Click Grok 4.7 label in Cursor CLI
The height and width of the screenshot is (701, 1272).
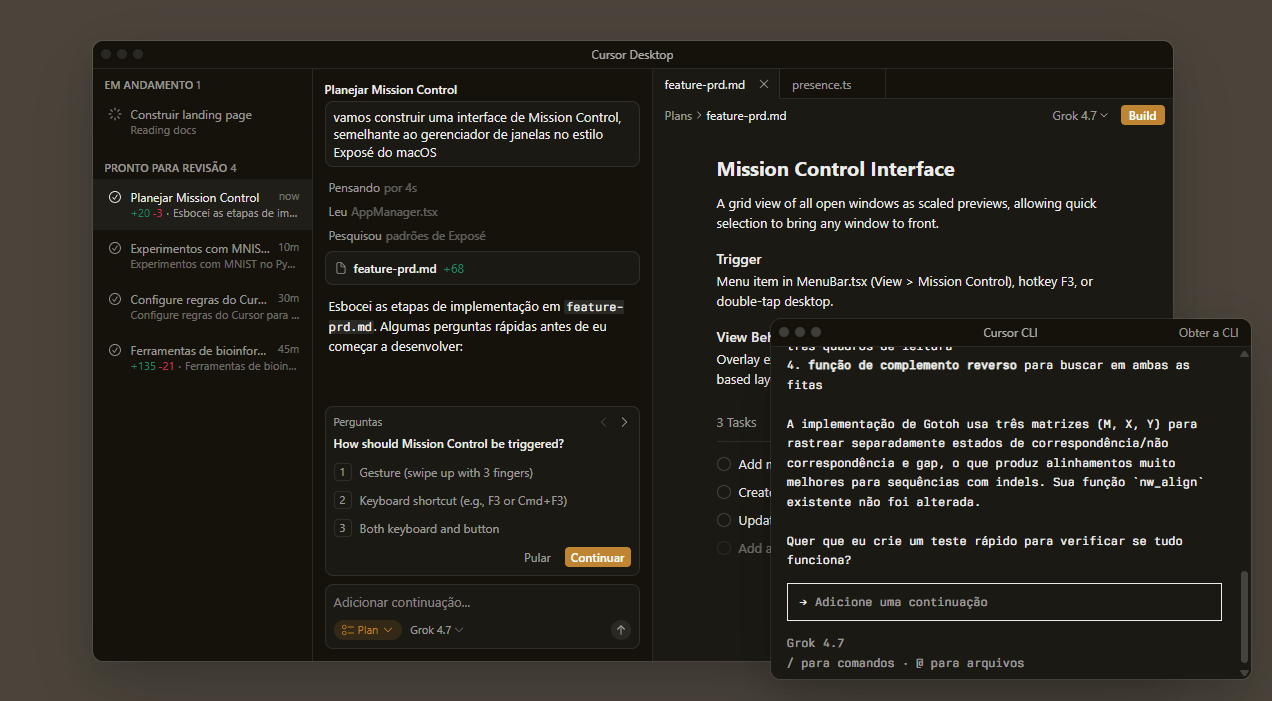tap(815, 643)
